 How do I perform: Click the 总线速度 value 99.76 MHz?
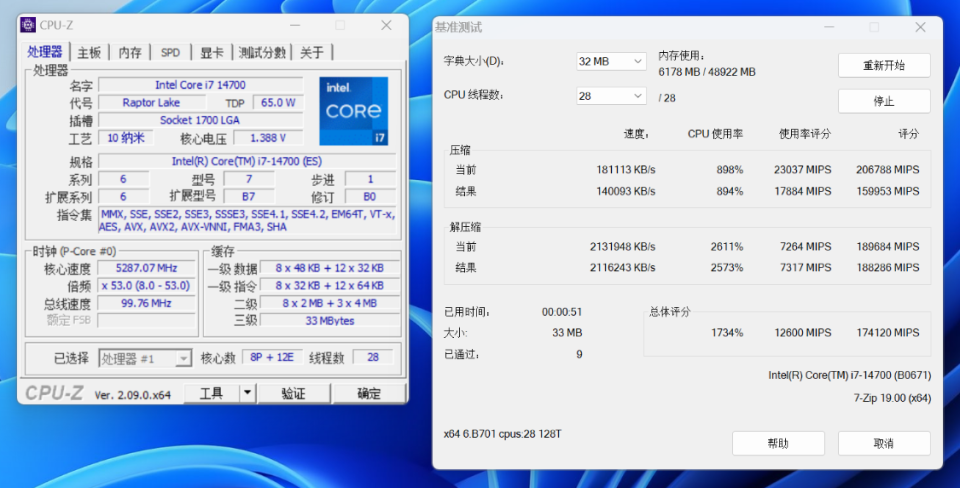[x=146, y=303]
